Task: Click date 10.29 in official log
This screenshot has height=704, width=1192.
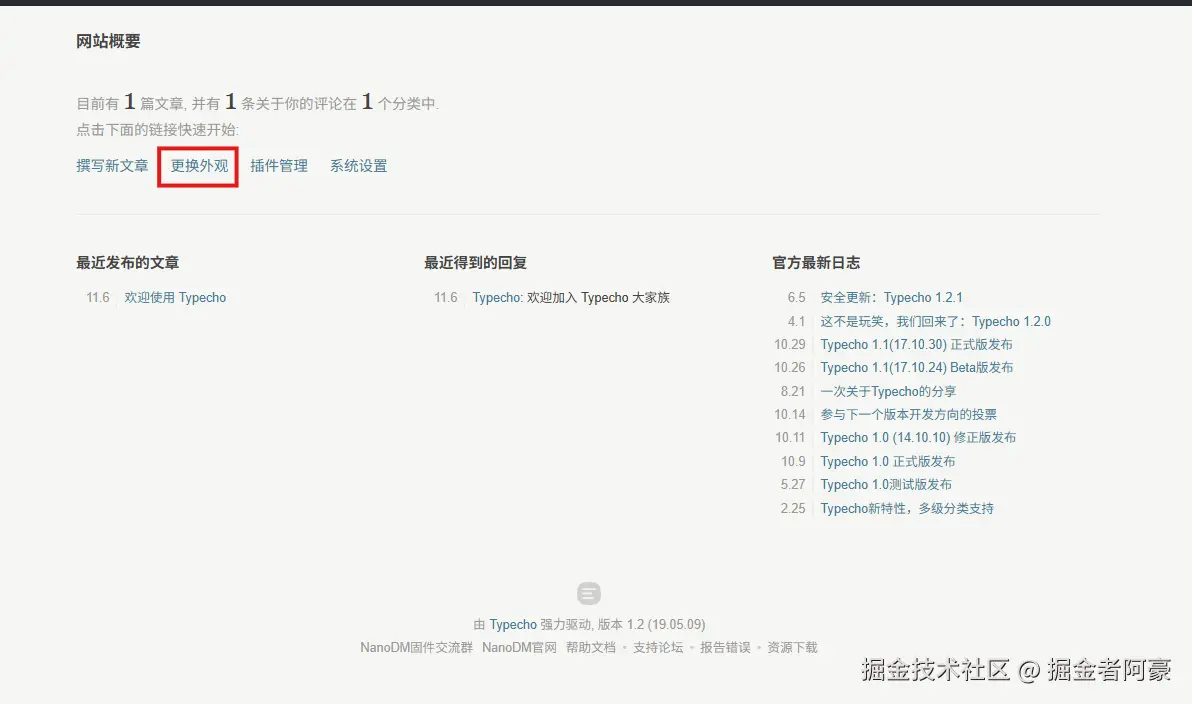Action: pos(789,344)
